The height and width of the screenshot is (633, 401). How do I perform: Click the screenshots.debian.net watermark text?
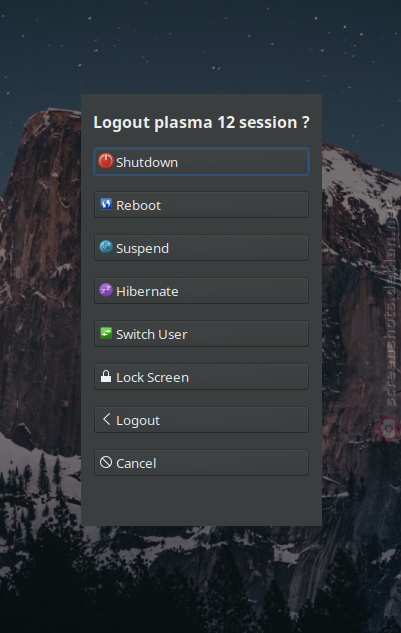pos(390,306)
